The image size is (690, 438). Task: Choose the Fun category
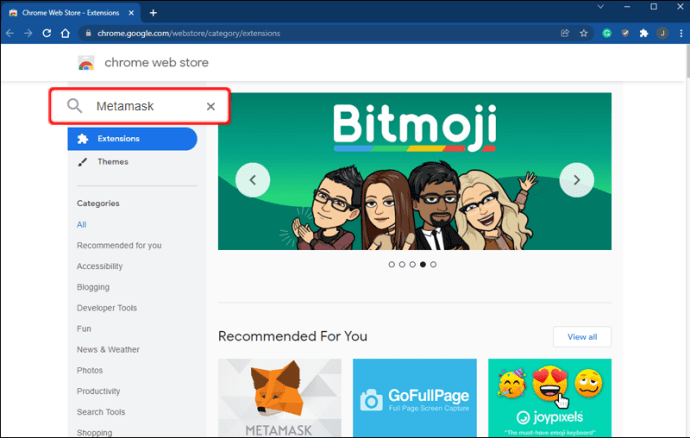coord(84,328)
